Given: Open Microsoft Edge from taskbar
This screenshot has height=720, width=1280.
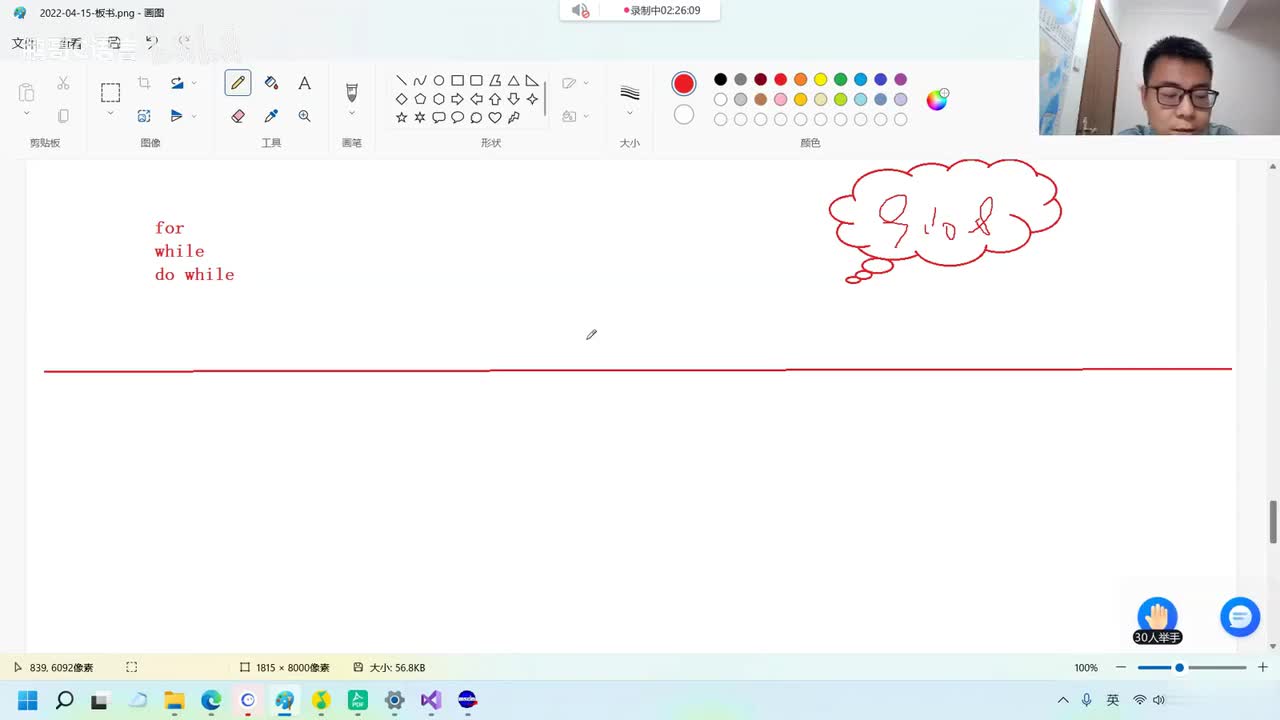Looking at the screenshot, I should (211, 700).
